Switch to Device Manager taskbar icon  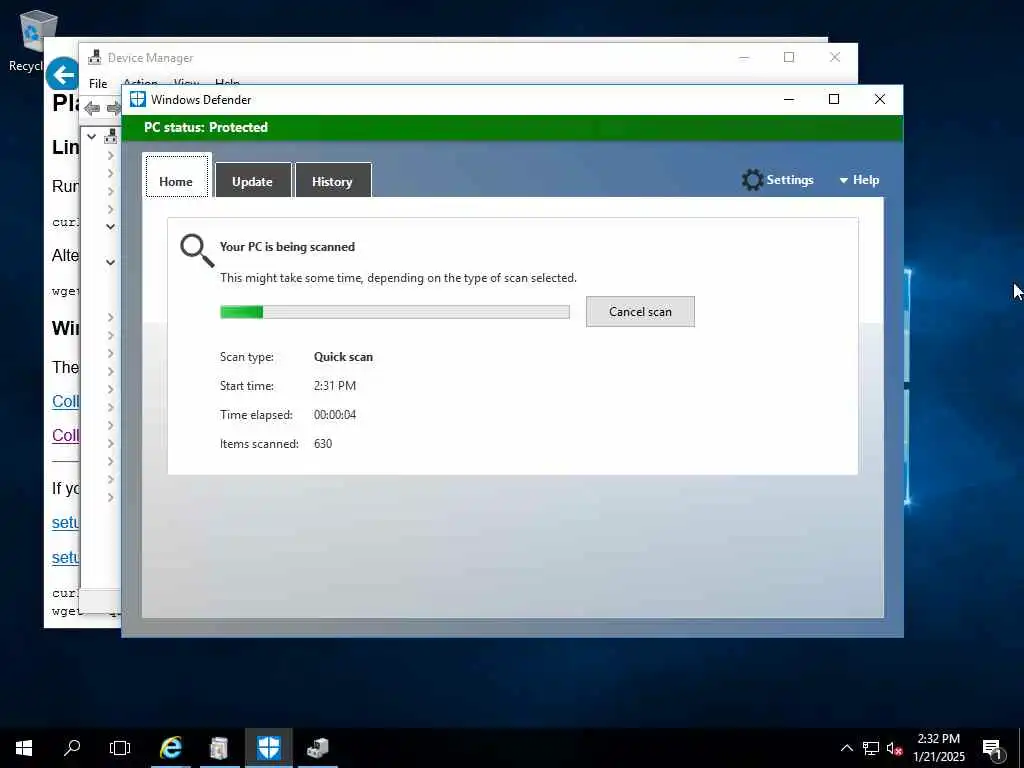click(317, 748)
